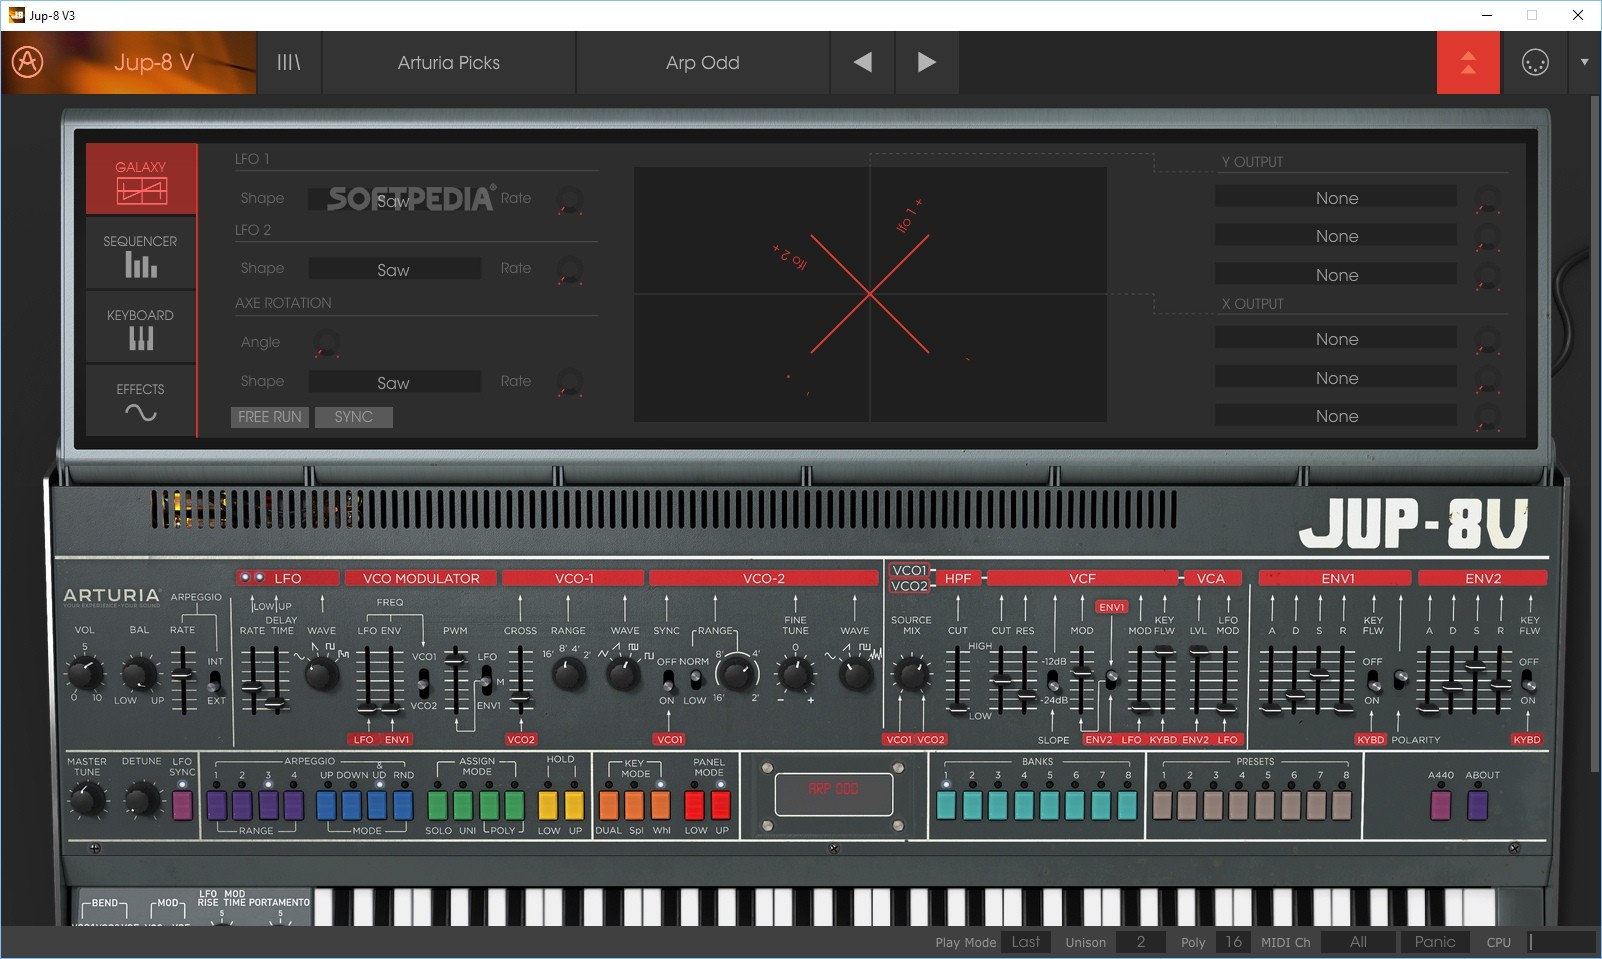
Task: Enable HOLD LOW yellow button
Action: (x=548, y=805)
